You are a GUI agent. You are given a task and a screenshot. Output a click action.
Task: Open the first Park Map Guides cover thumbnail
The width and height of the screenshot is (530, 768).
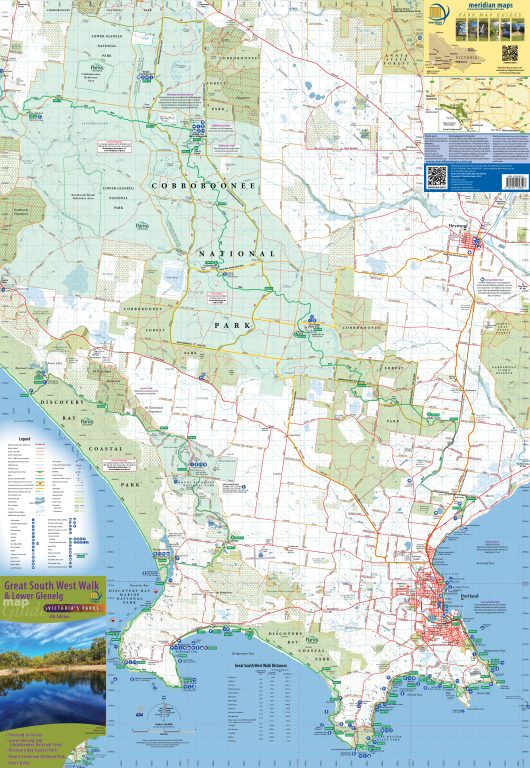coord(461,30)
